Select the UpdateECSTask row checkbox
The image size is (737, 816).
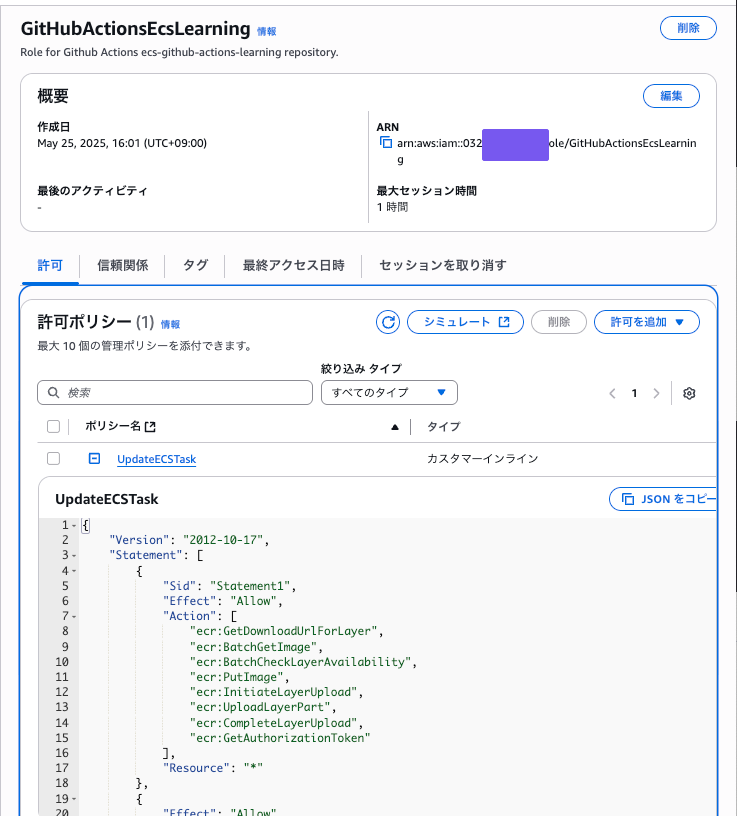tap(56, 460)
